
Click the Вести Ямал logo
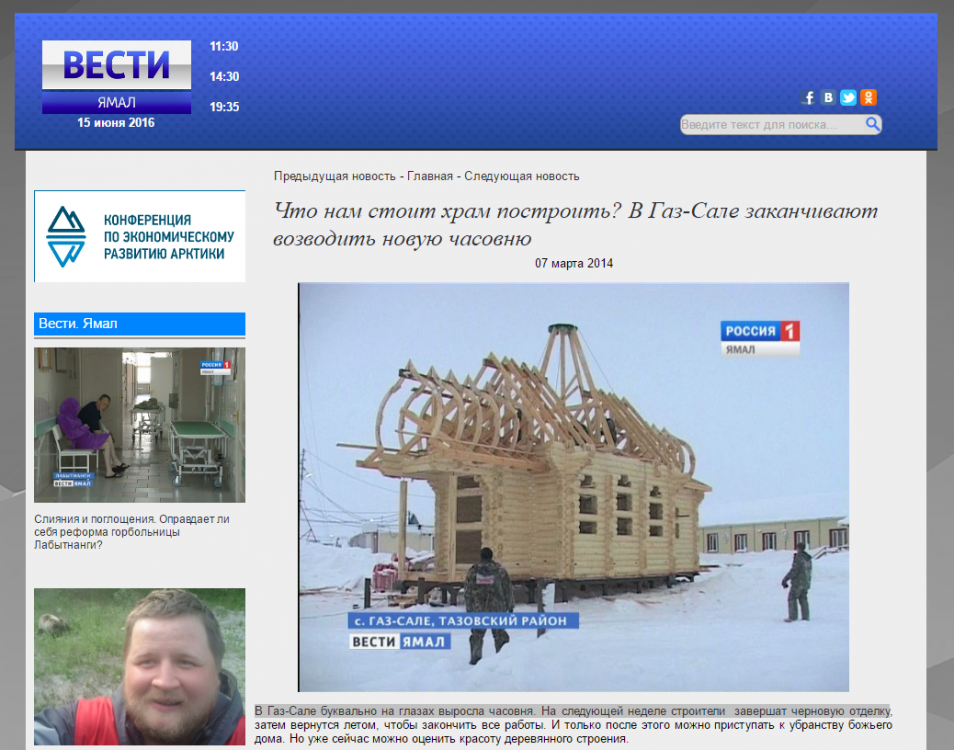[116, 77]
